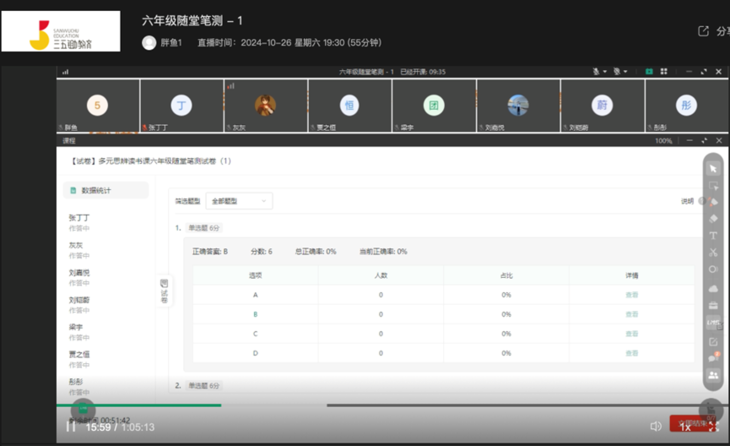Click the share icon at top right
This screenshot has width=730, height=446.
(703, 31)
